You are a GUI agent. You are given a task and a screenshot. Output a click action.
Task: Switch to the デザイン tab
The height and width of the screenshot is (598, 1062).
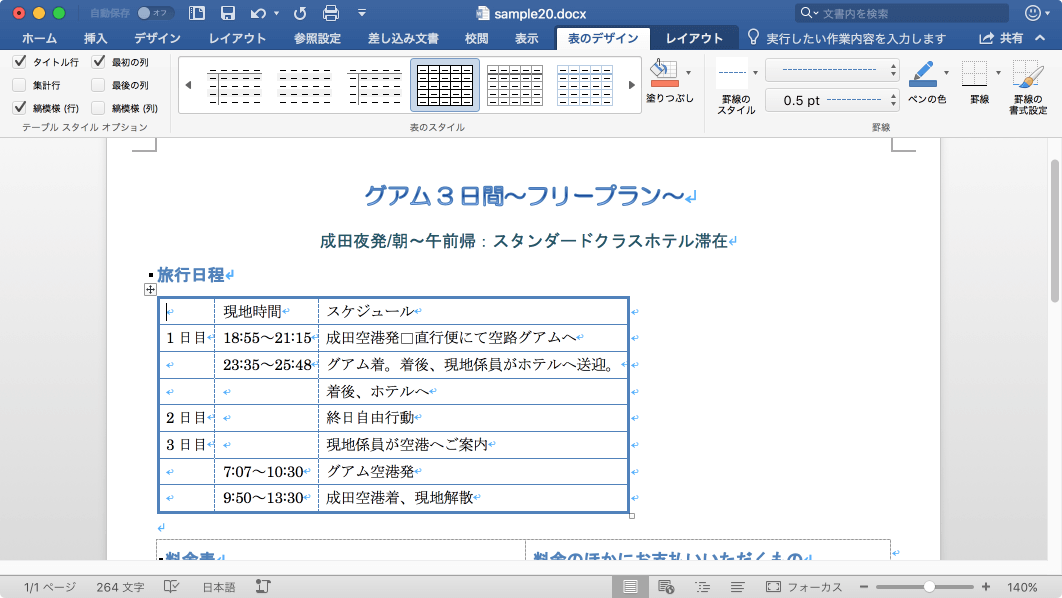pyautogui.click(x=157, y=39)
